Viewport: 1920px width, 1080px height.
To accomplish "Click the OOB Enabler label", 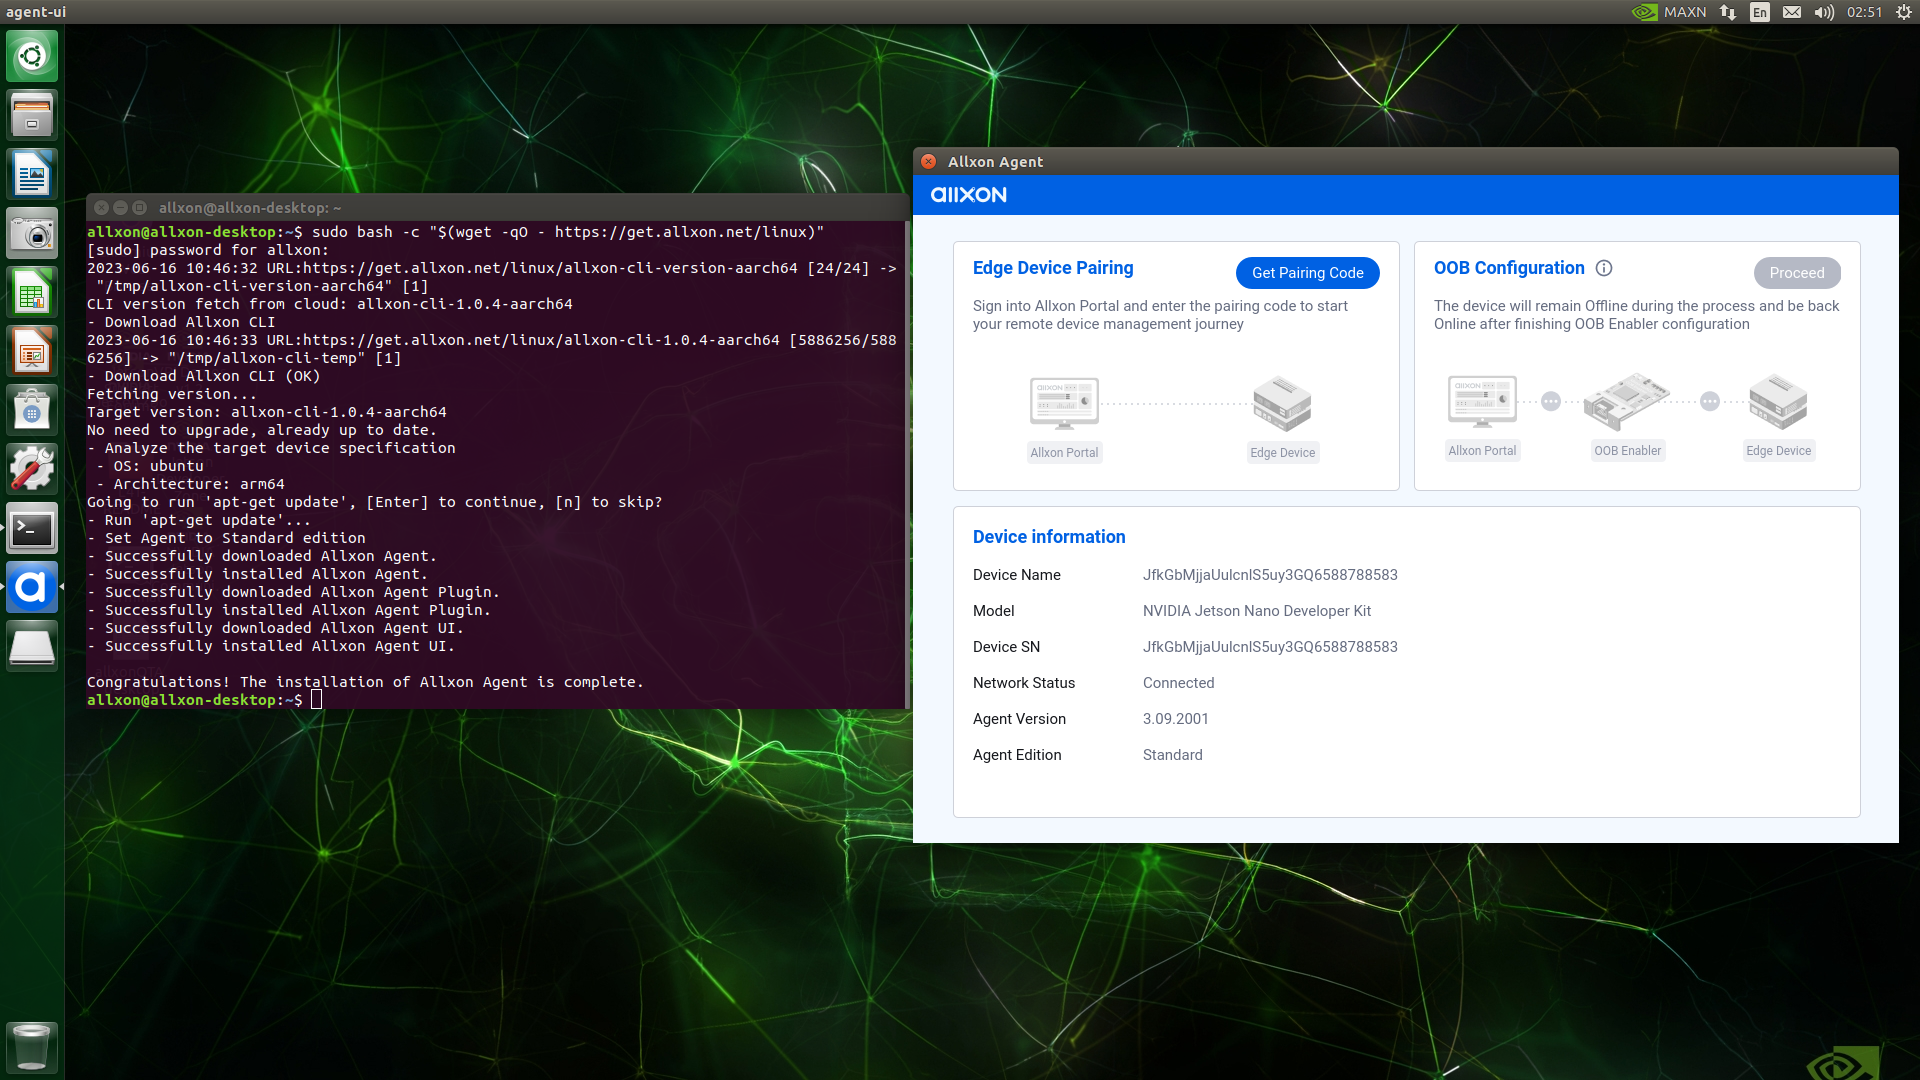I will tap(1627, 451).
